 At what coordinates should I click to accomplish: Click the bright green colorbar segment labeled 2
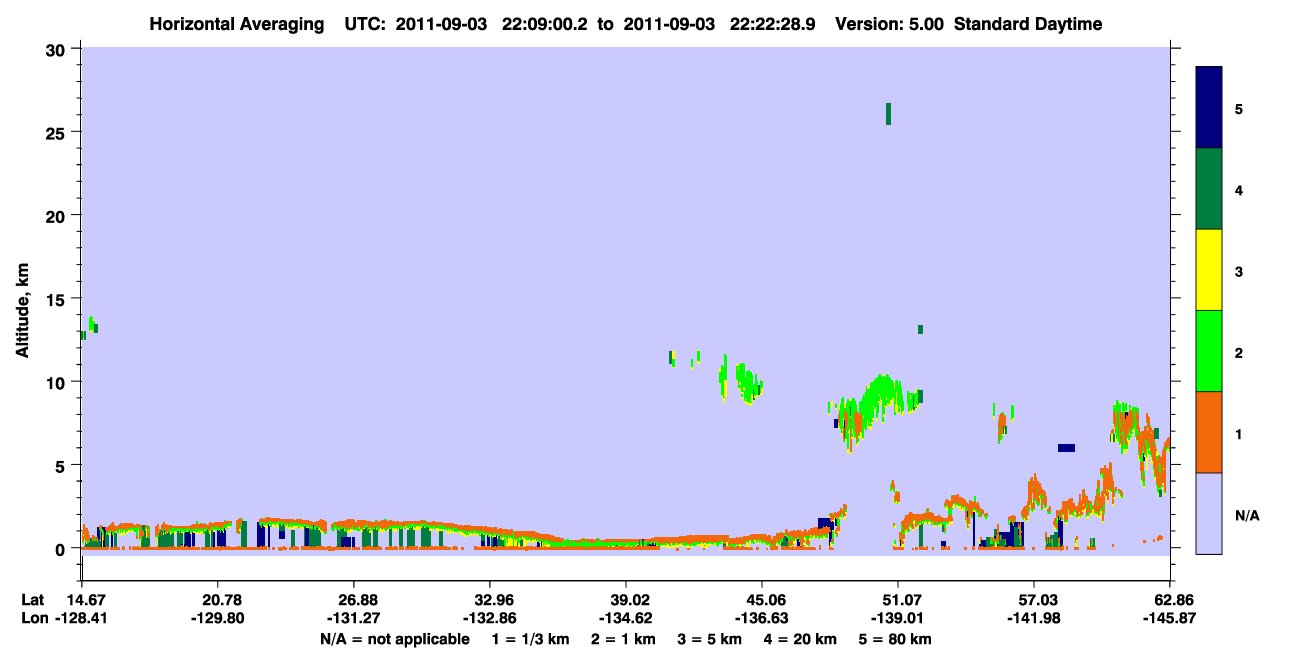point(1209,351)
